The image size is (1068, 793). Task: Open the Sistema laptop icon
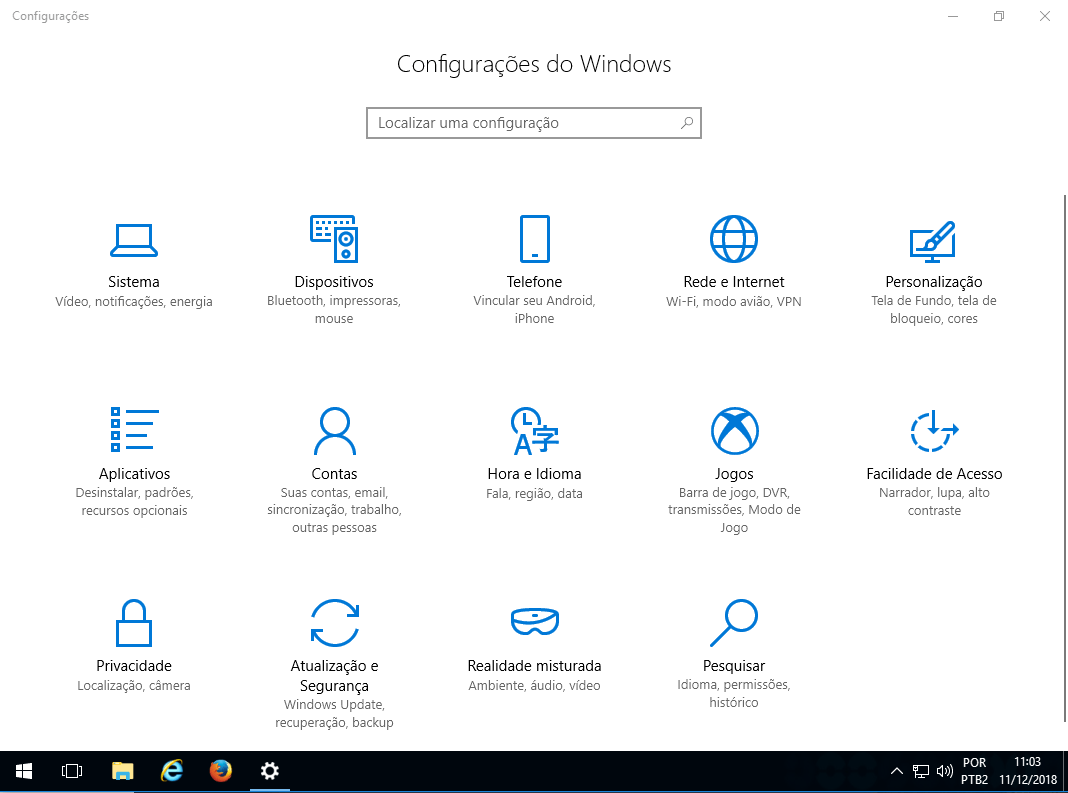tap(134, 239)
